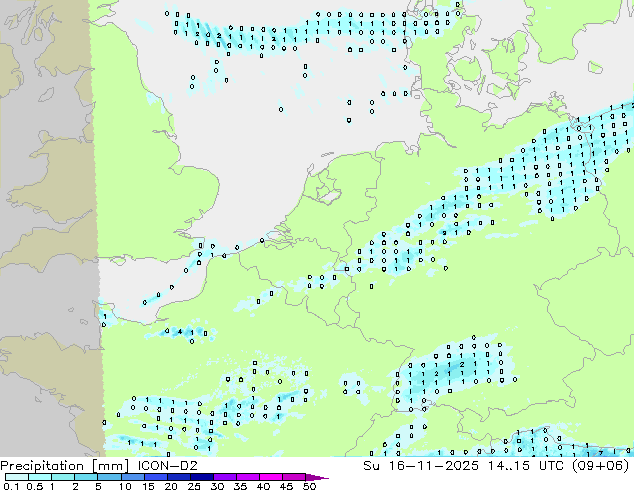Select legend swatch between 45 and 50
The image size is (634, 490).
(x=294, y=477)
